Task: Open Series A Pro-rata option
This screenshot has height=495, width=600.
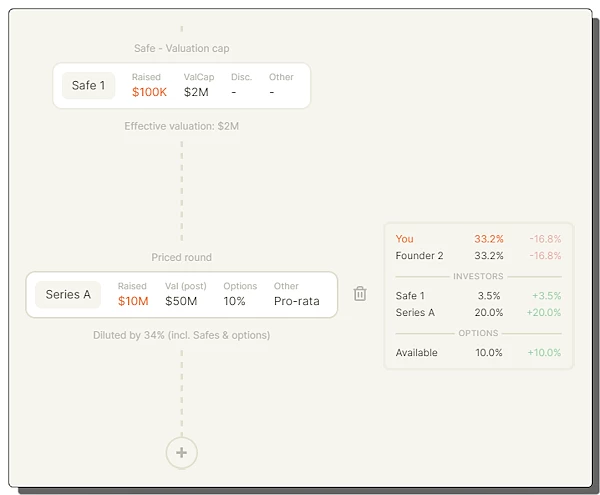Action: click(296, 301)
